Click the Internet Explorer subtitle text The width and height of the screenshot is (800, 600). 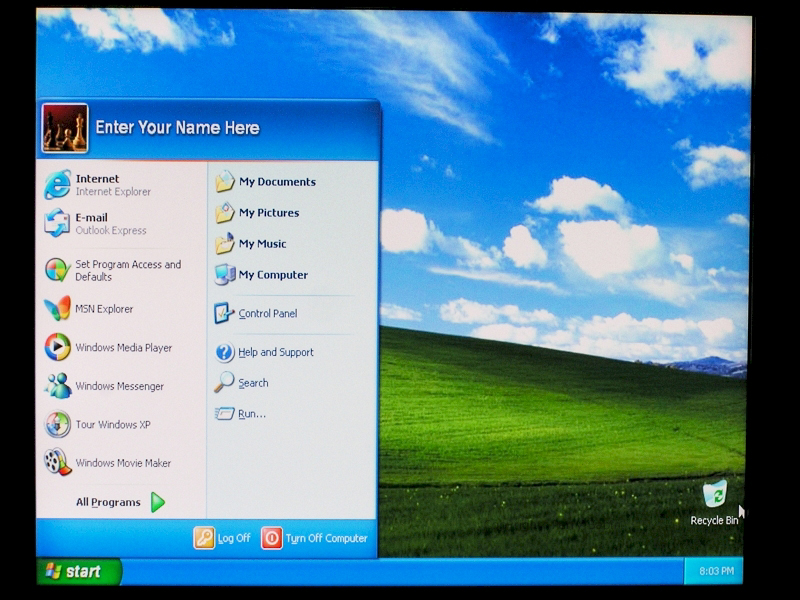(x=113, y=192)
